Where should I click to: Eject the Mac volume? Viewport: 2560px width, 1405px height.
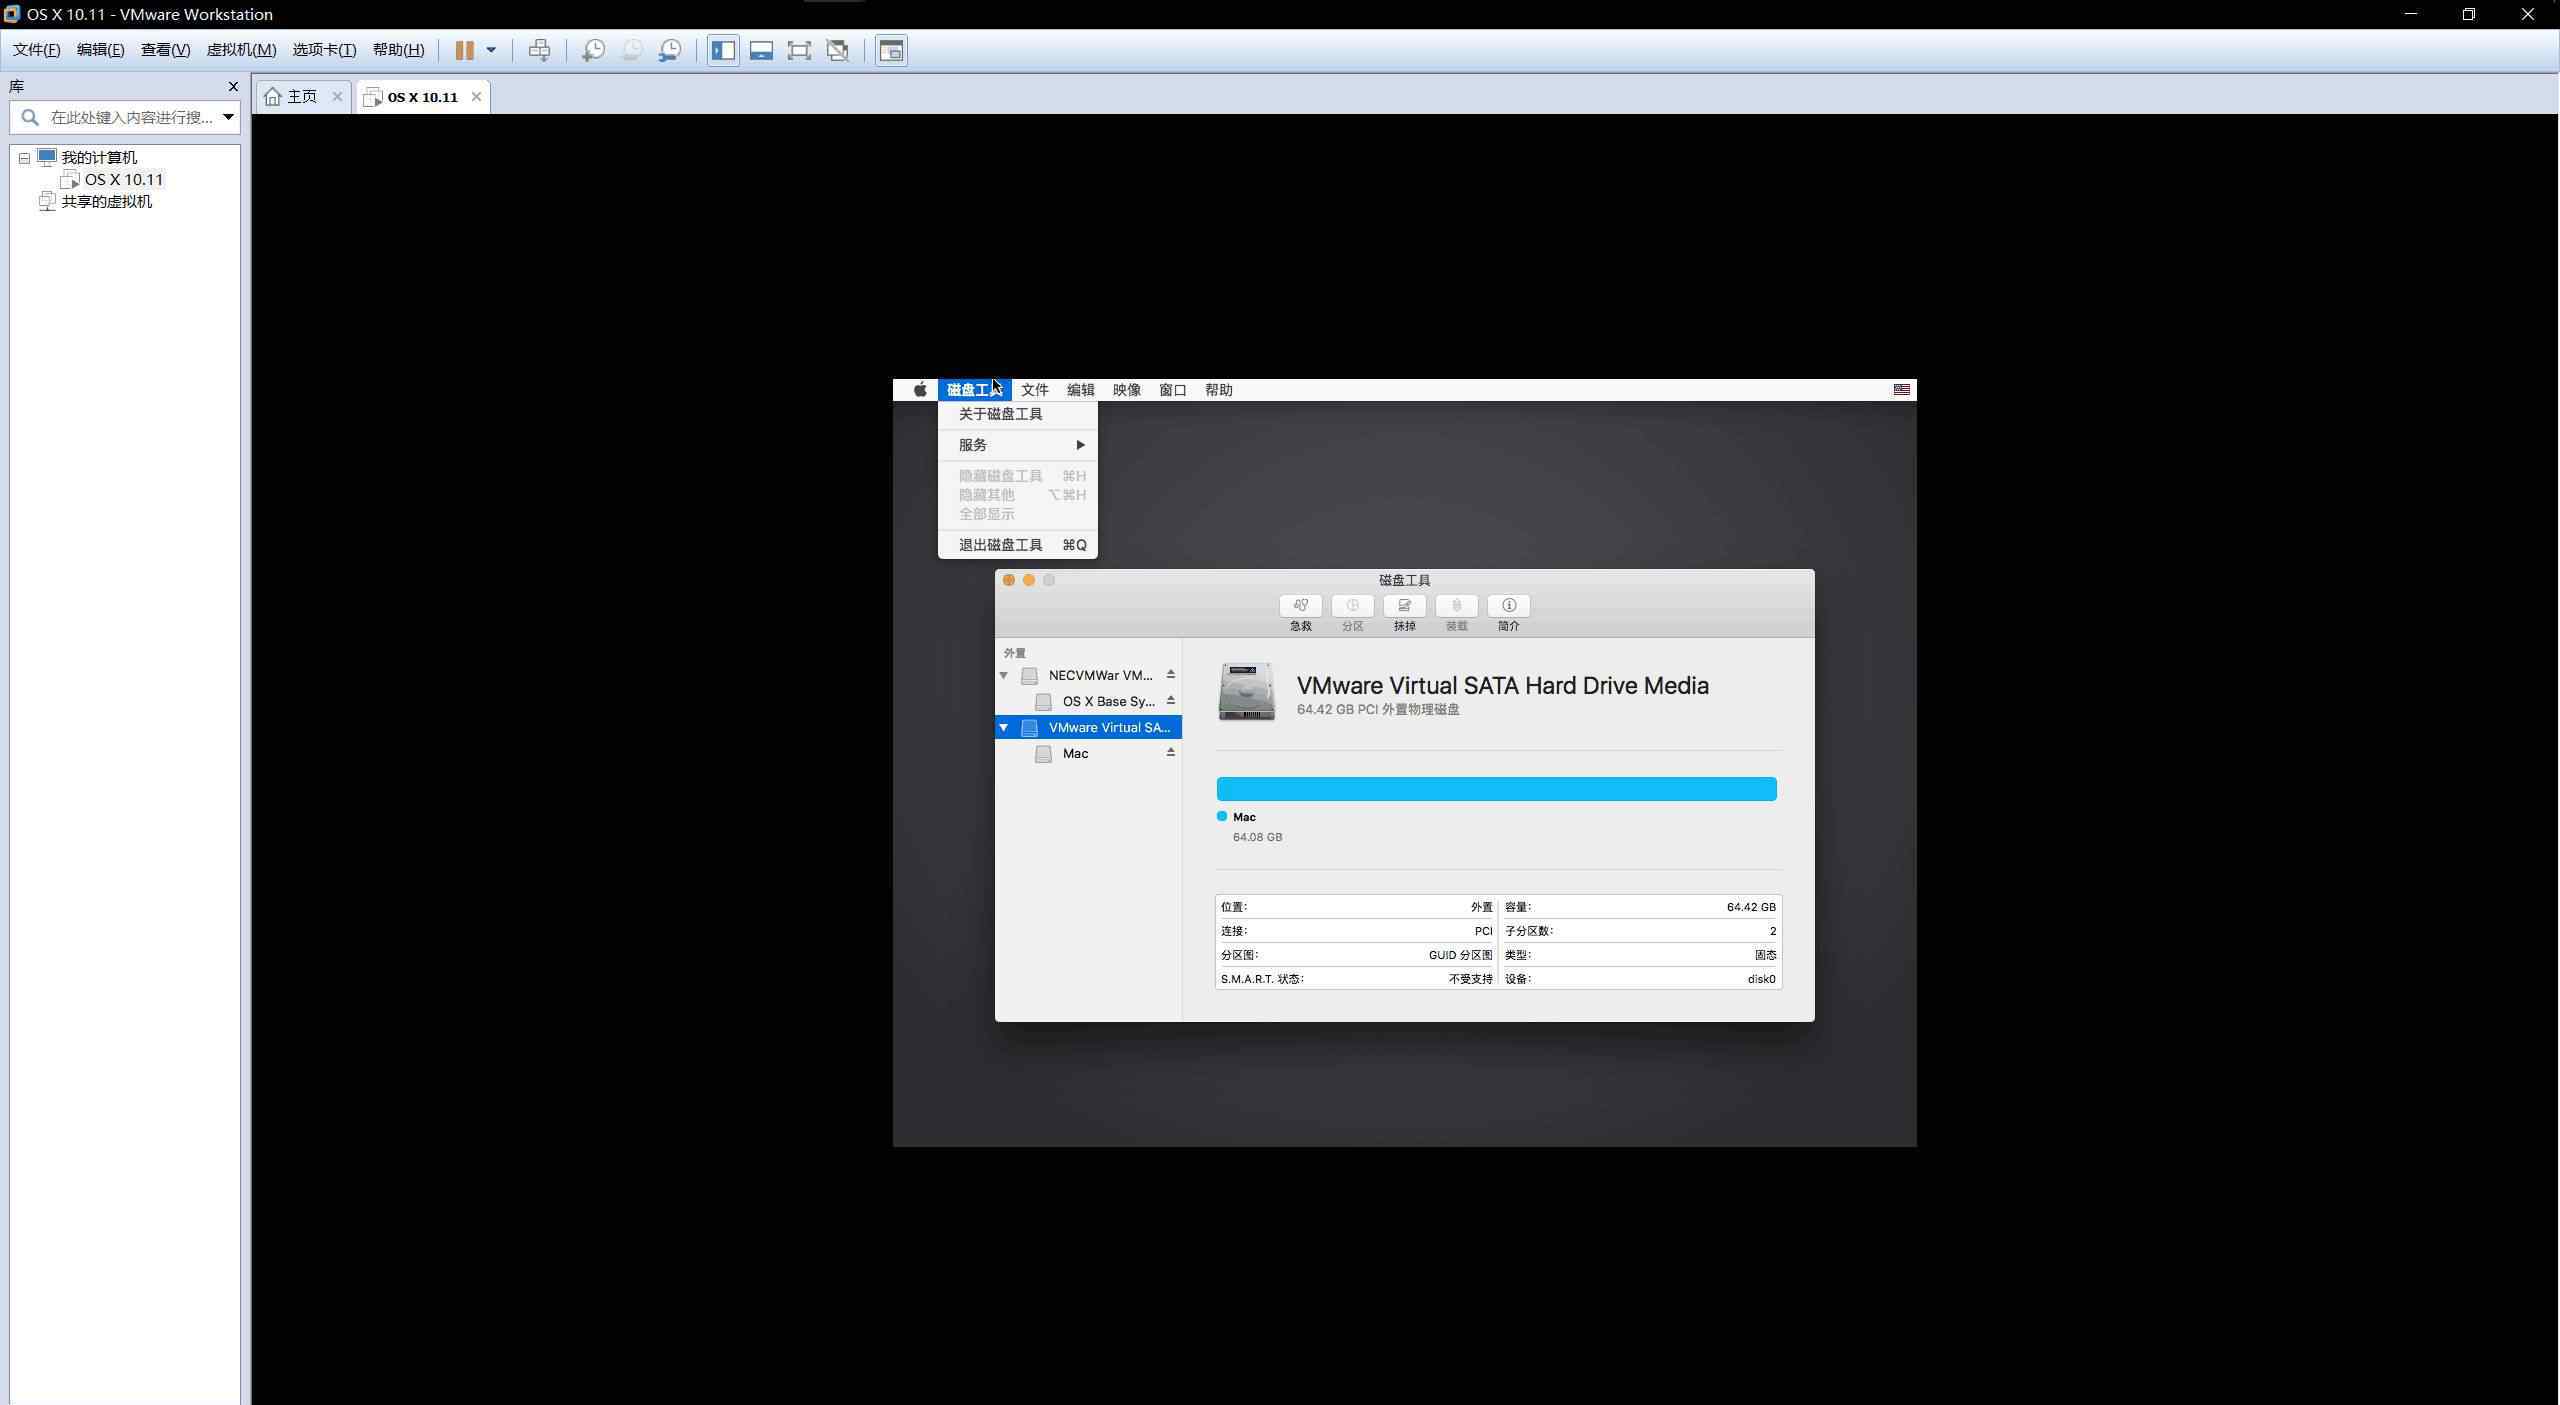[1170, 752]
